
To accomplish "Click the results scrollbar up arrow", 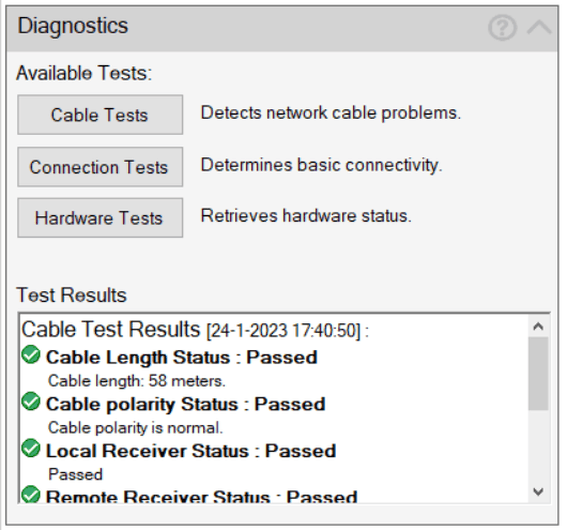I will 538,327.
